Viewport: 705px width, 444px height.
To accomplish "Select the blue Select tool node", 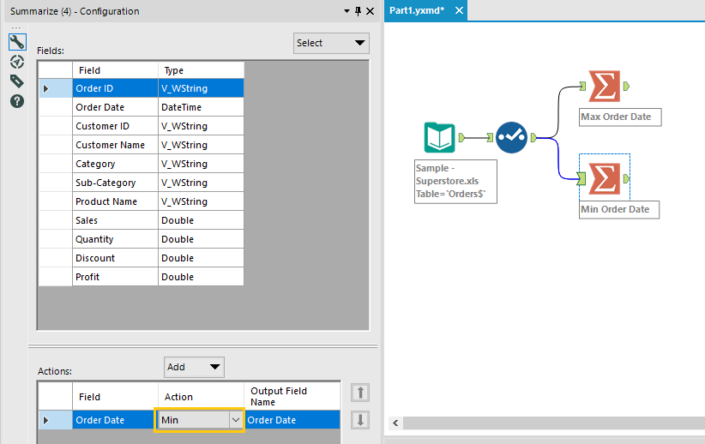I will 511,138.
